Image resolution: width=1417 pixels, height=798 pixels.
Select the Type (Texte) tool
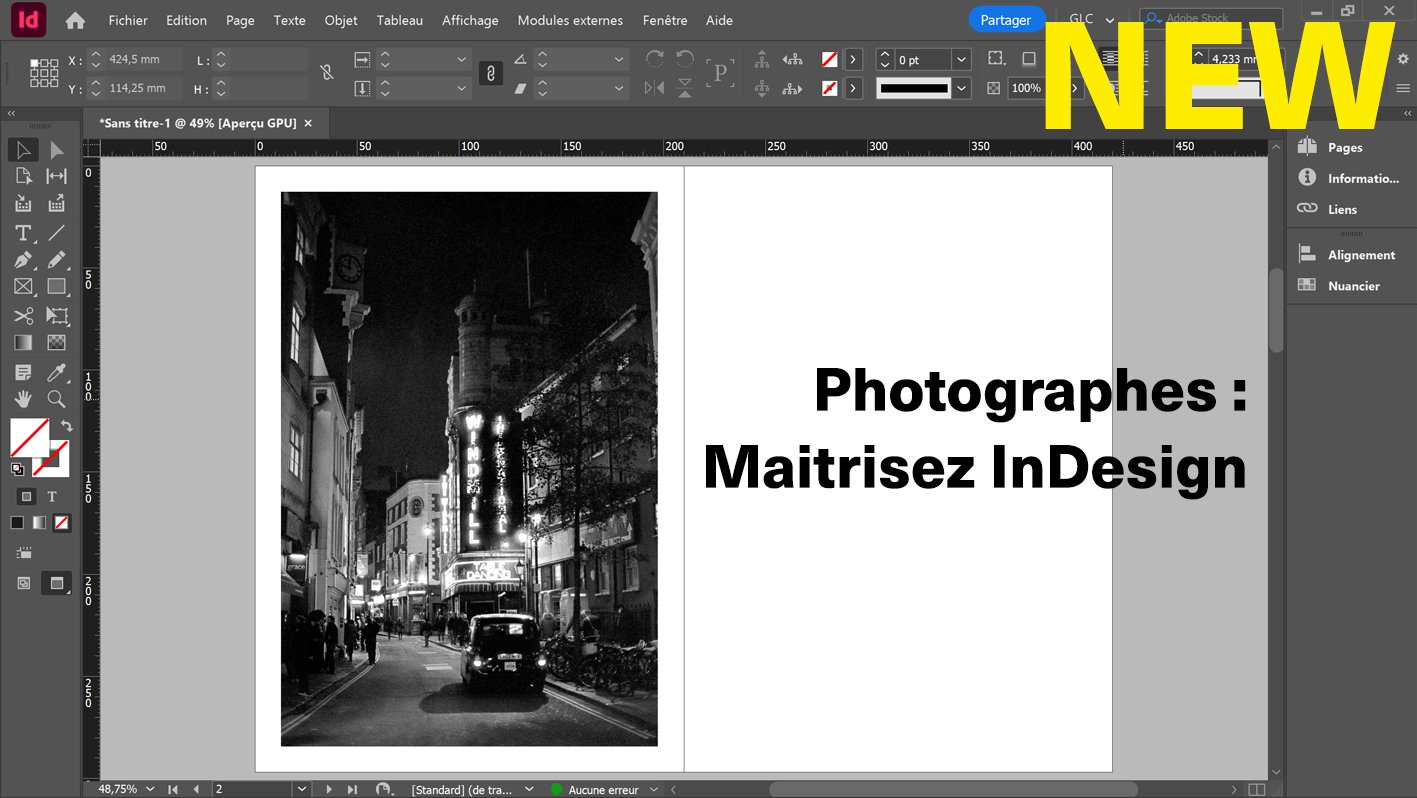point(23,233)
